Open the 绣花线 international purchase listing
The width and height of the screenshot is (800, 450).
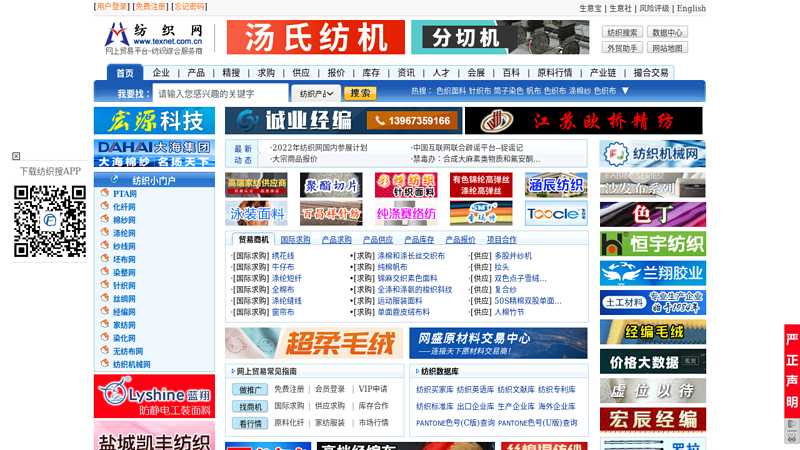click(283, 256)
